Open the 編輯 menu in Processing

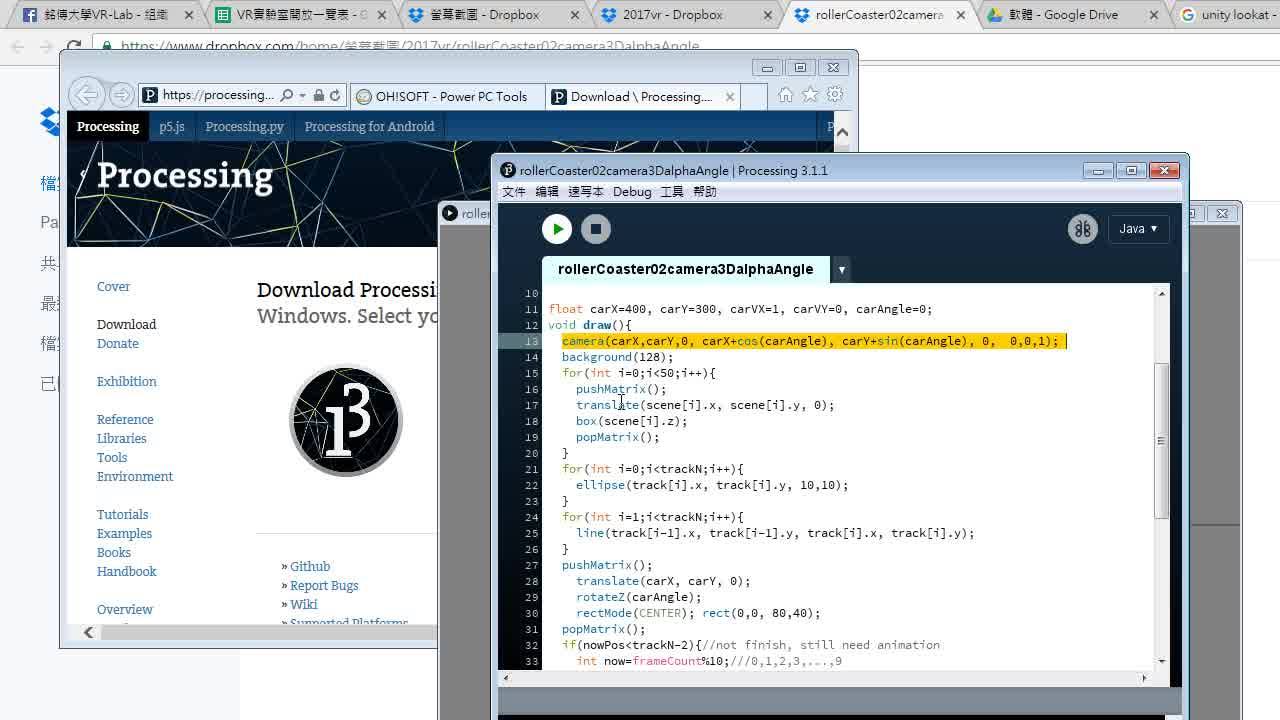coord(547,192)
